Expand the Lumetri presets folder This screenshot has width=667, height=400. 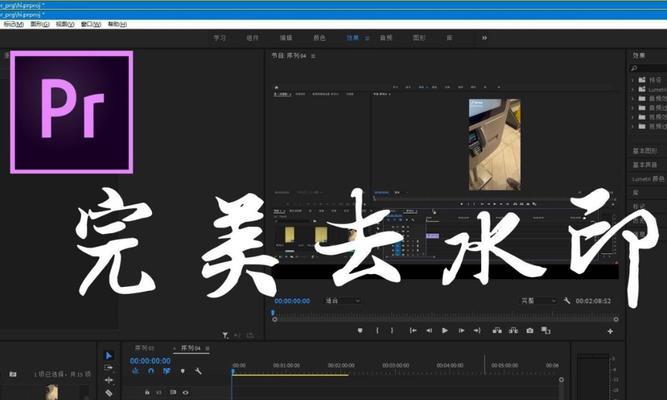click(x=632, y=89)
